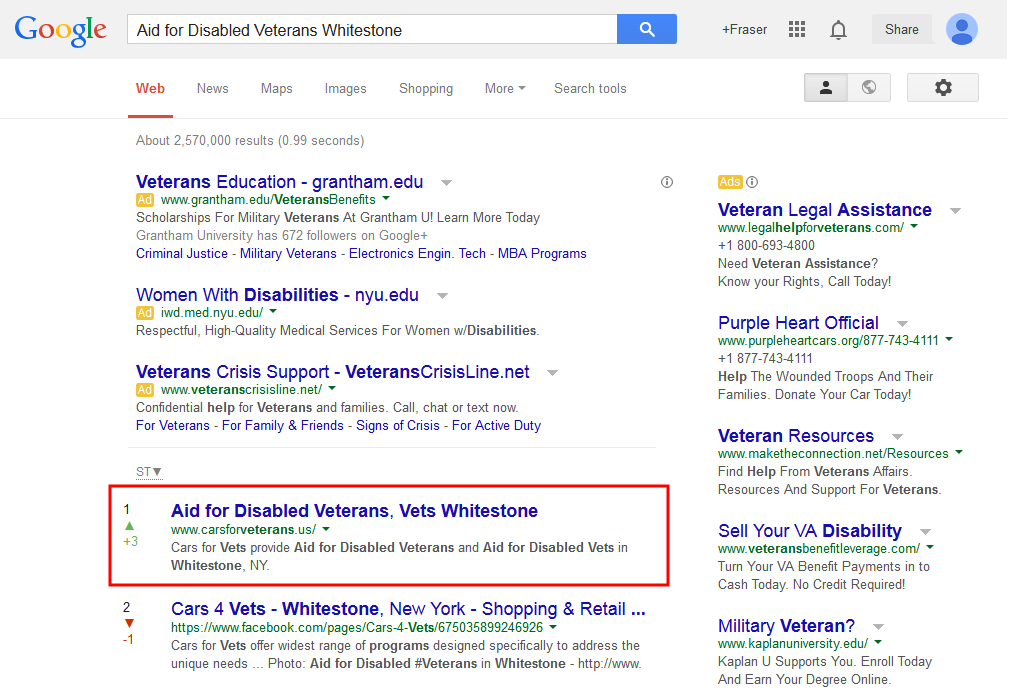Image resolution: width=1027 pixels, height=690 pixels.
Task: Click the search query input field
Action: [x=372, y=29]
